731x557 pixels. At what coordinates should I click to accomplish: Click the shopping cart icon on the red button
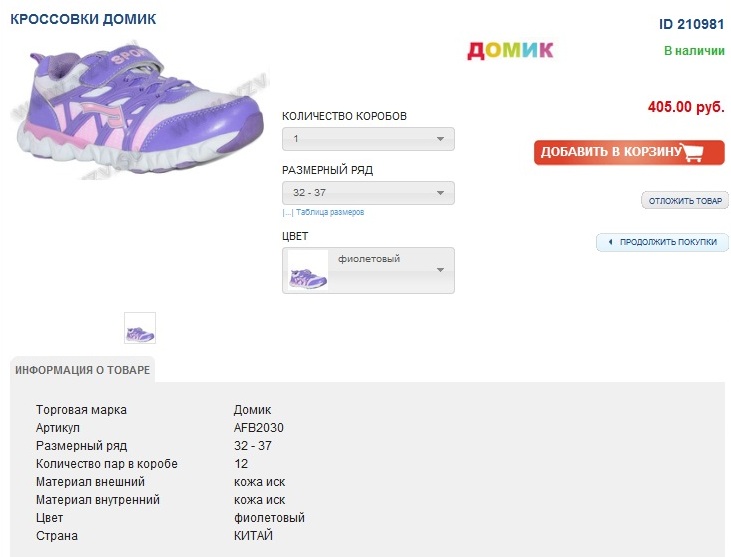tap(704, 152)
